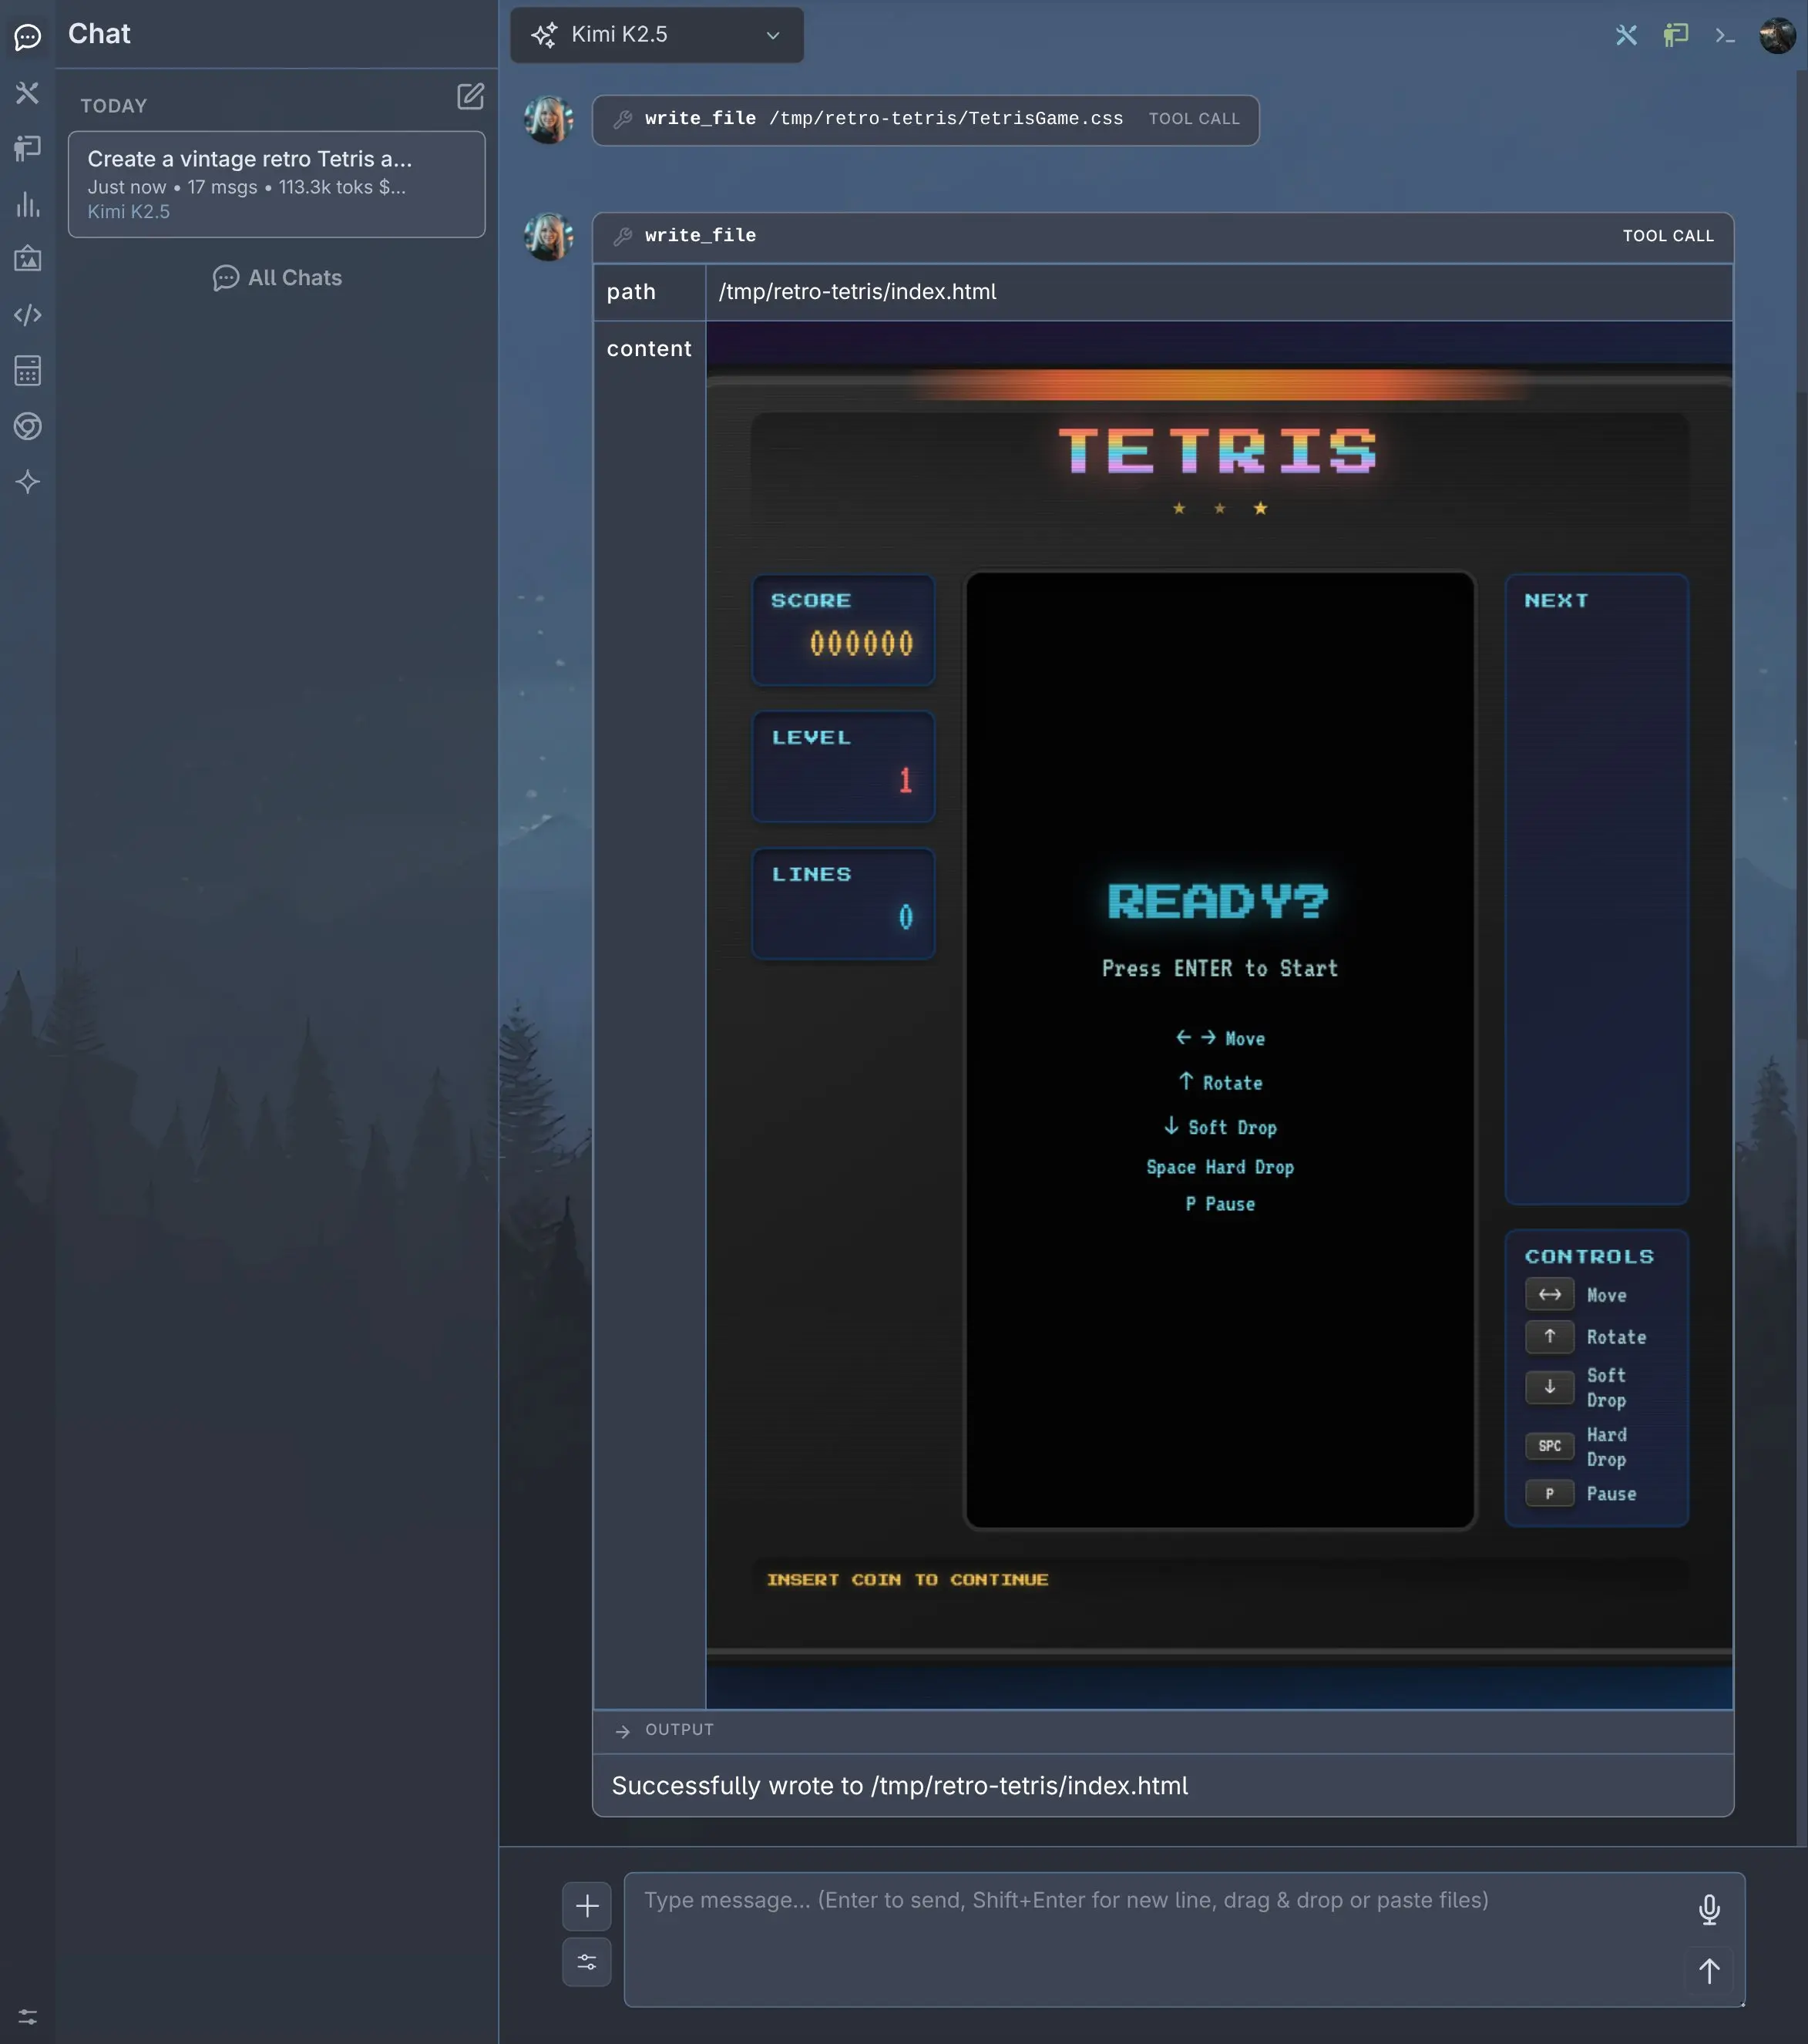Open terminal icon in top bar
Viewport: 1808px width, 2044px height.
coord(1725,36)
